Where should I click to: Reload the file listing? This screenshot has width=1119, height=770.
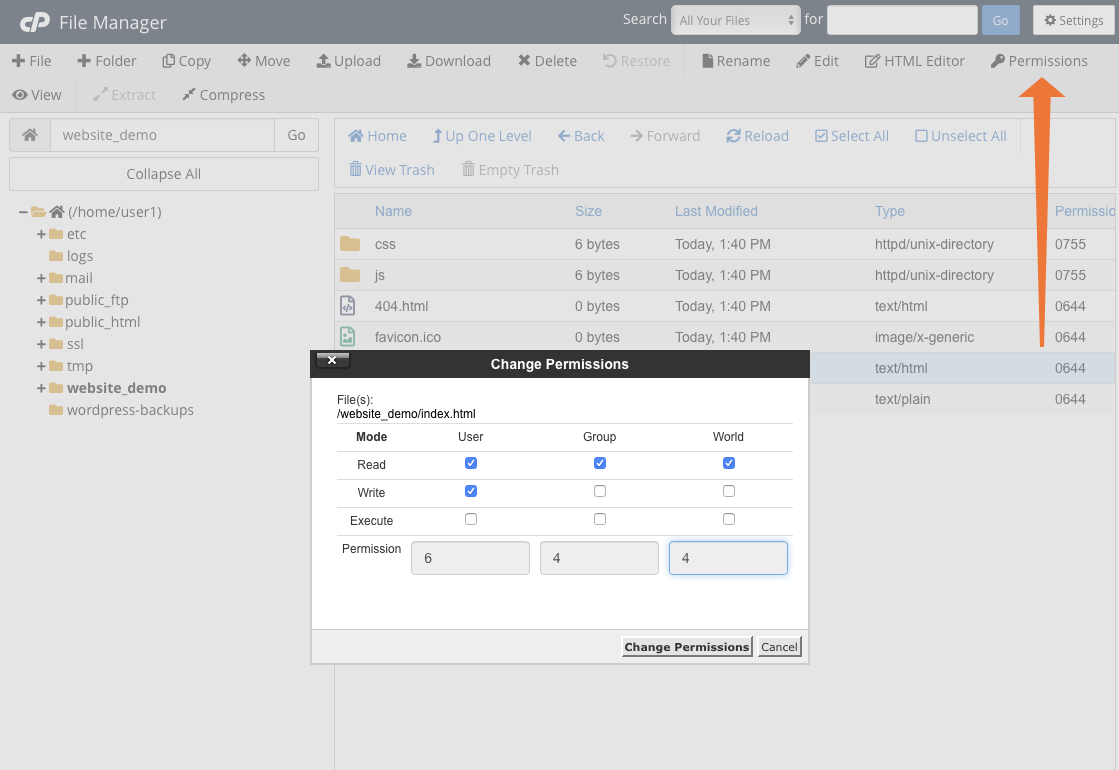tap(757, 136)
